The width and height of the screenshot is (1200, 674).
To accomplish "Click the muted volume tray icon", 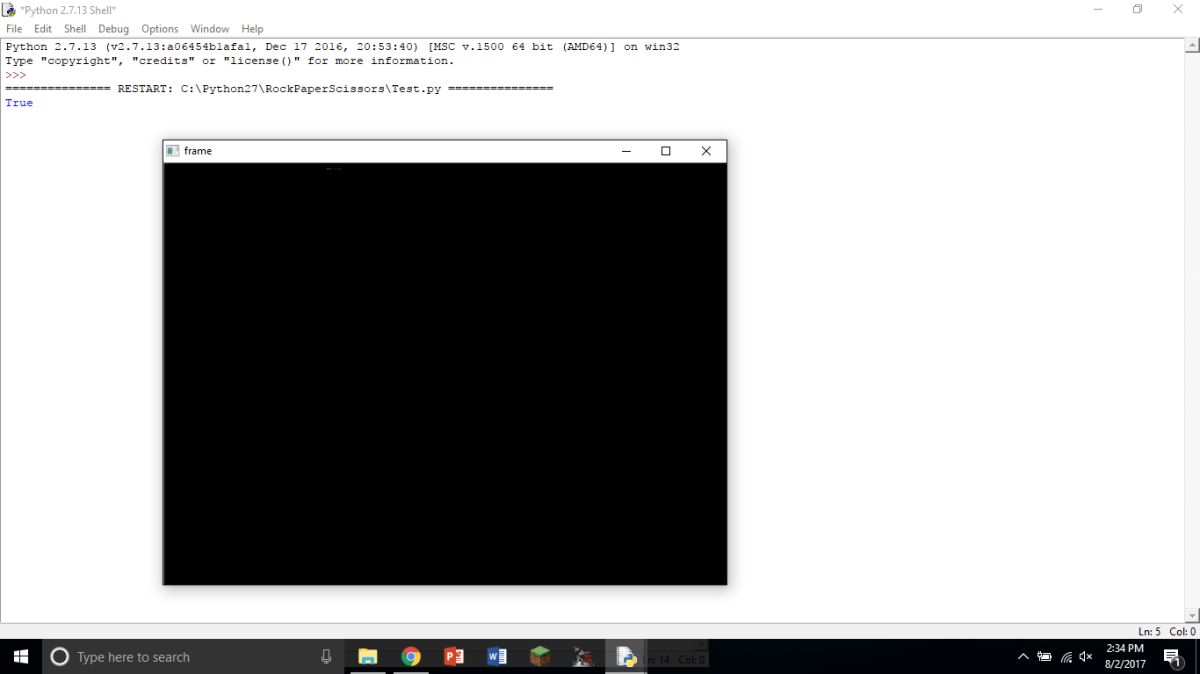I will (x=1086, y=657).
